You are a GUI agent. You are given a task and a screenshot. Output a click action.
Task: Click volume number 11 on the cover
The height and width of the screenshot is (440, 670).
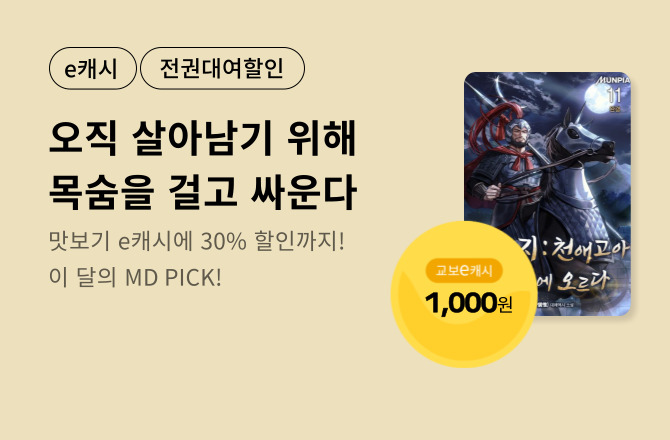pos(614,95)
